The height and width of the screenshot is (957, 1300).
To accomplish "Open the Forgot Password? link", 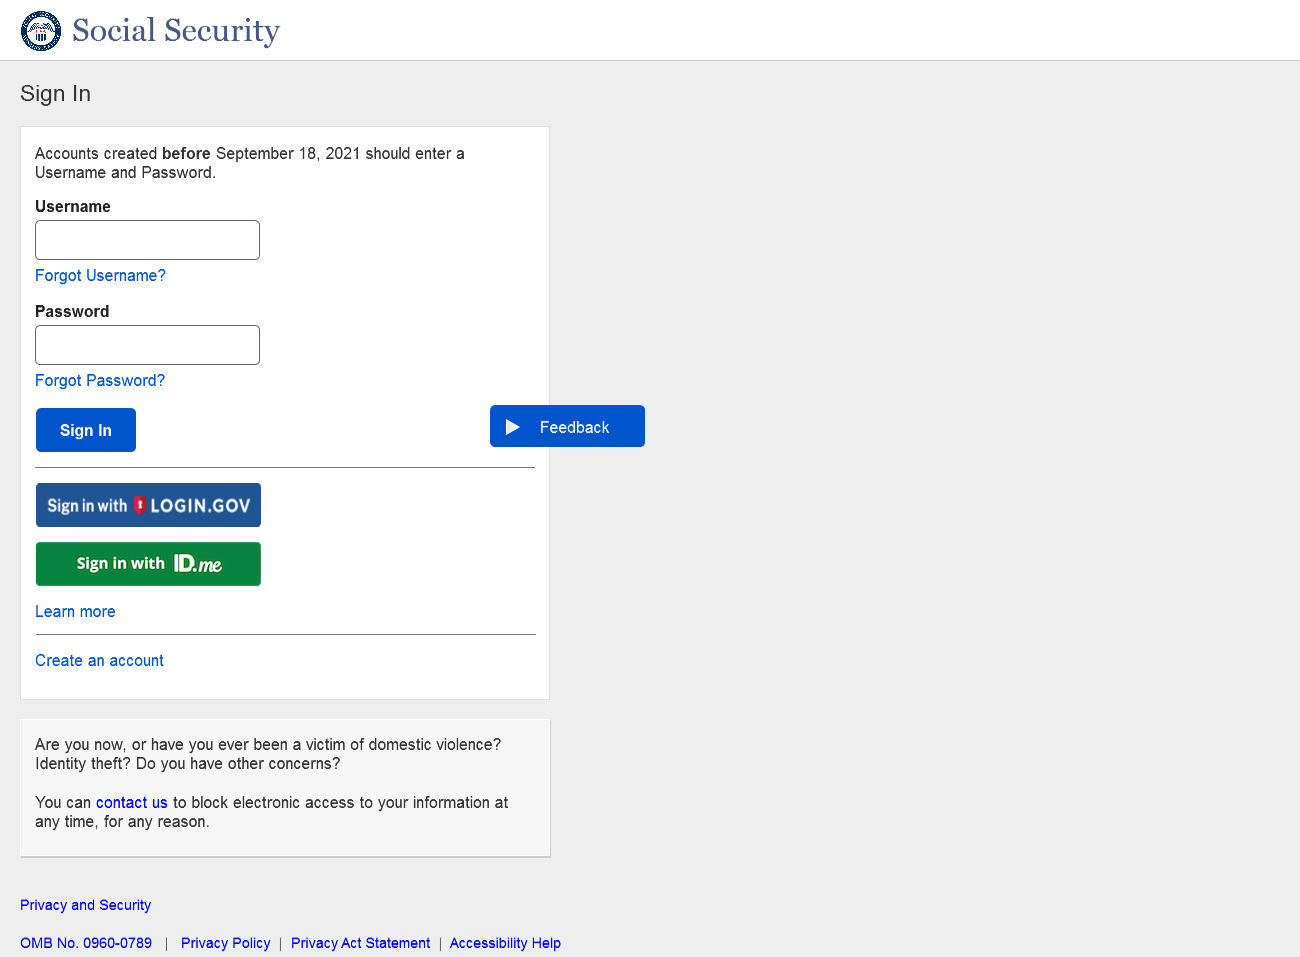I will pos(100,381).
